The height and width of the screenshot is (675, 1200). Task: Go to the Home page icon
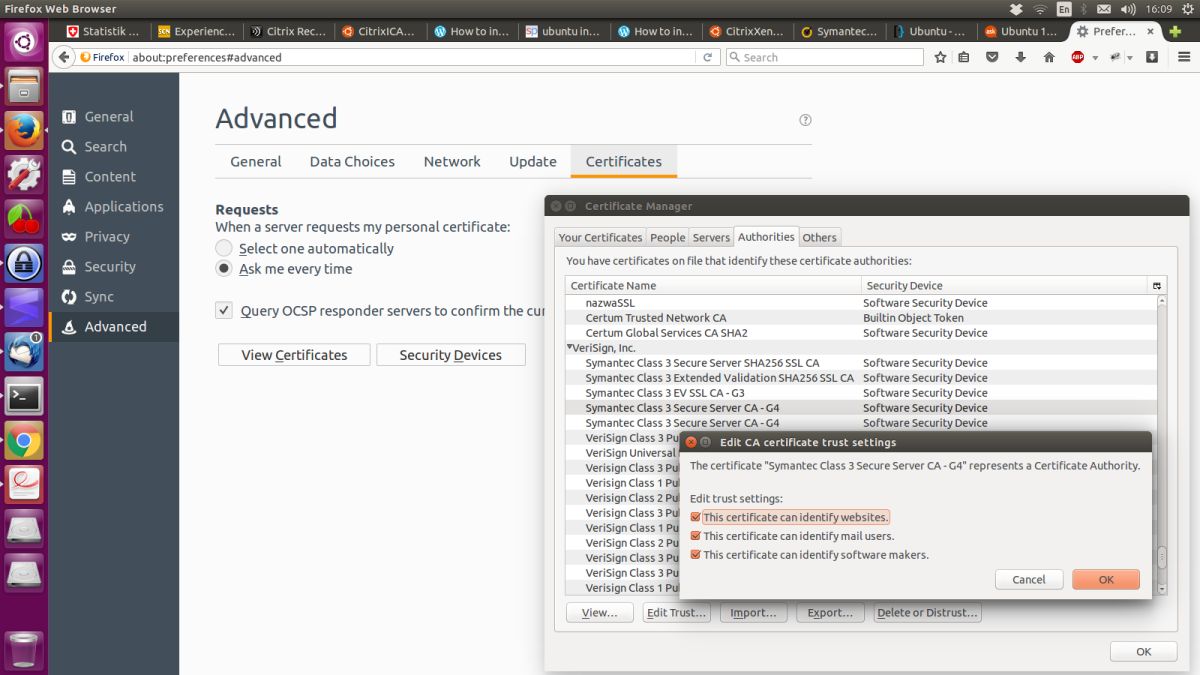pyautogui.click(x=1049, y=57)
